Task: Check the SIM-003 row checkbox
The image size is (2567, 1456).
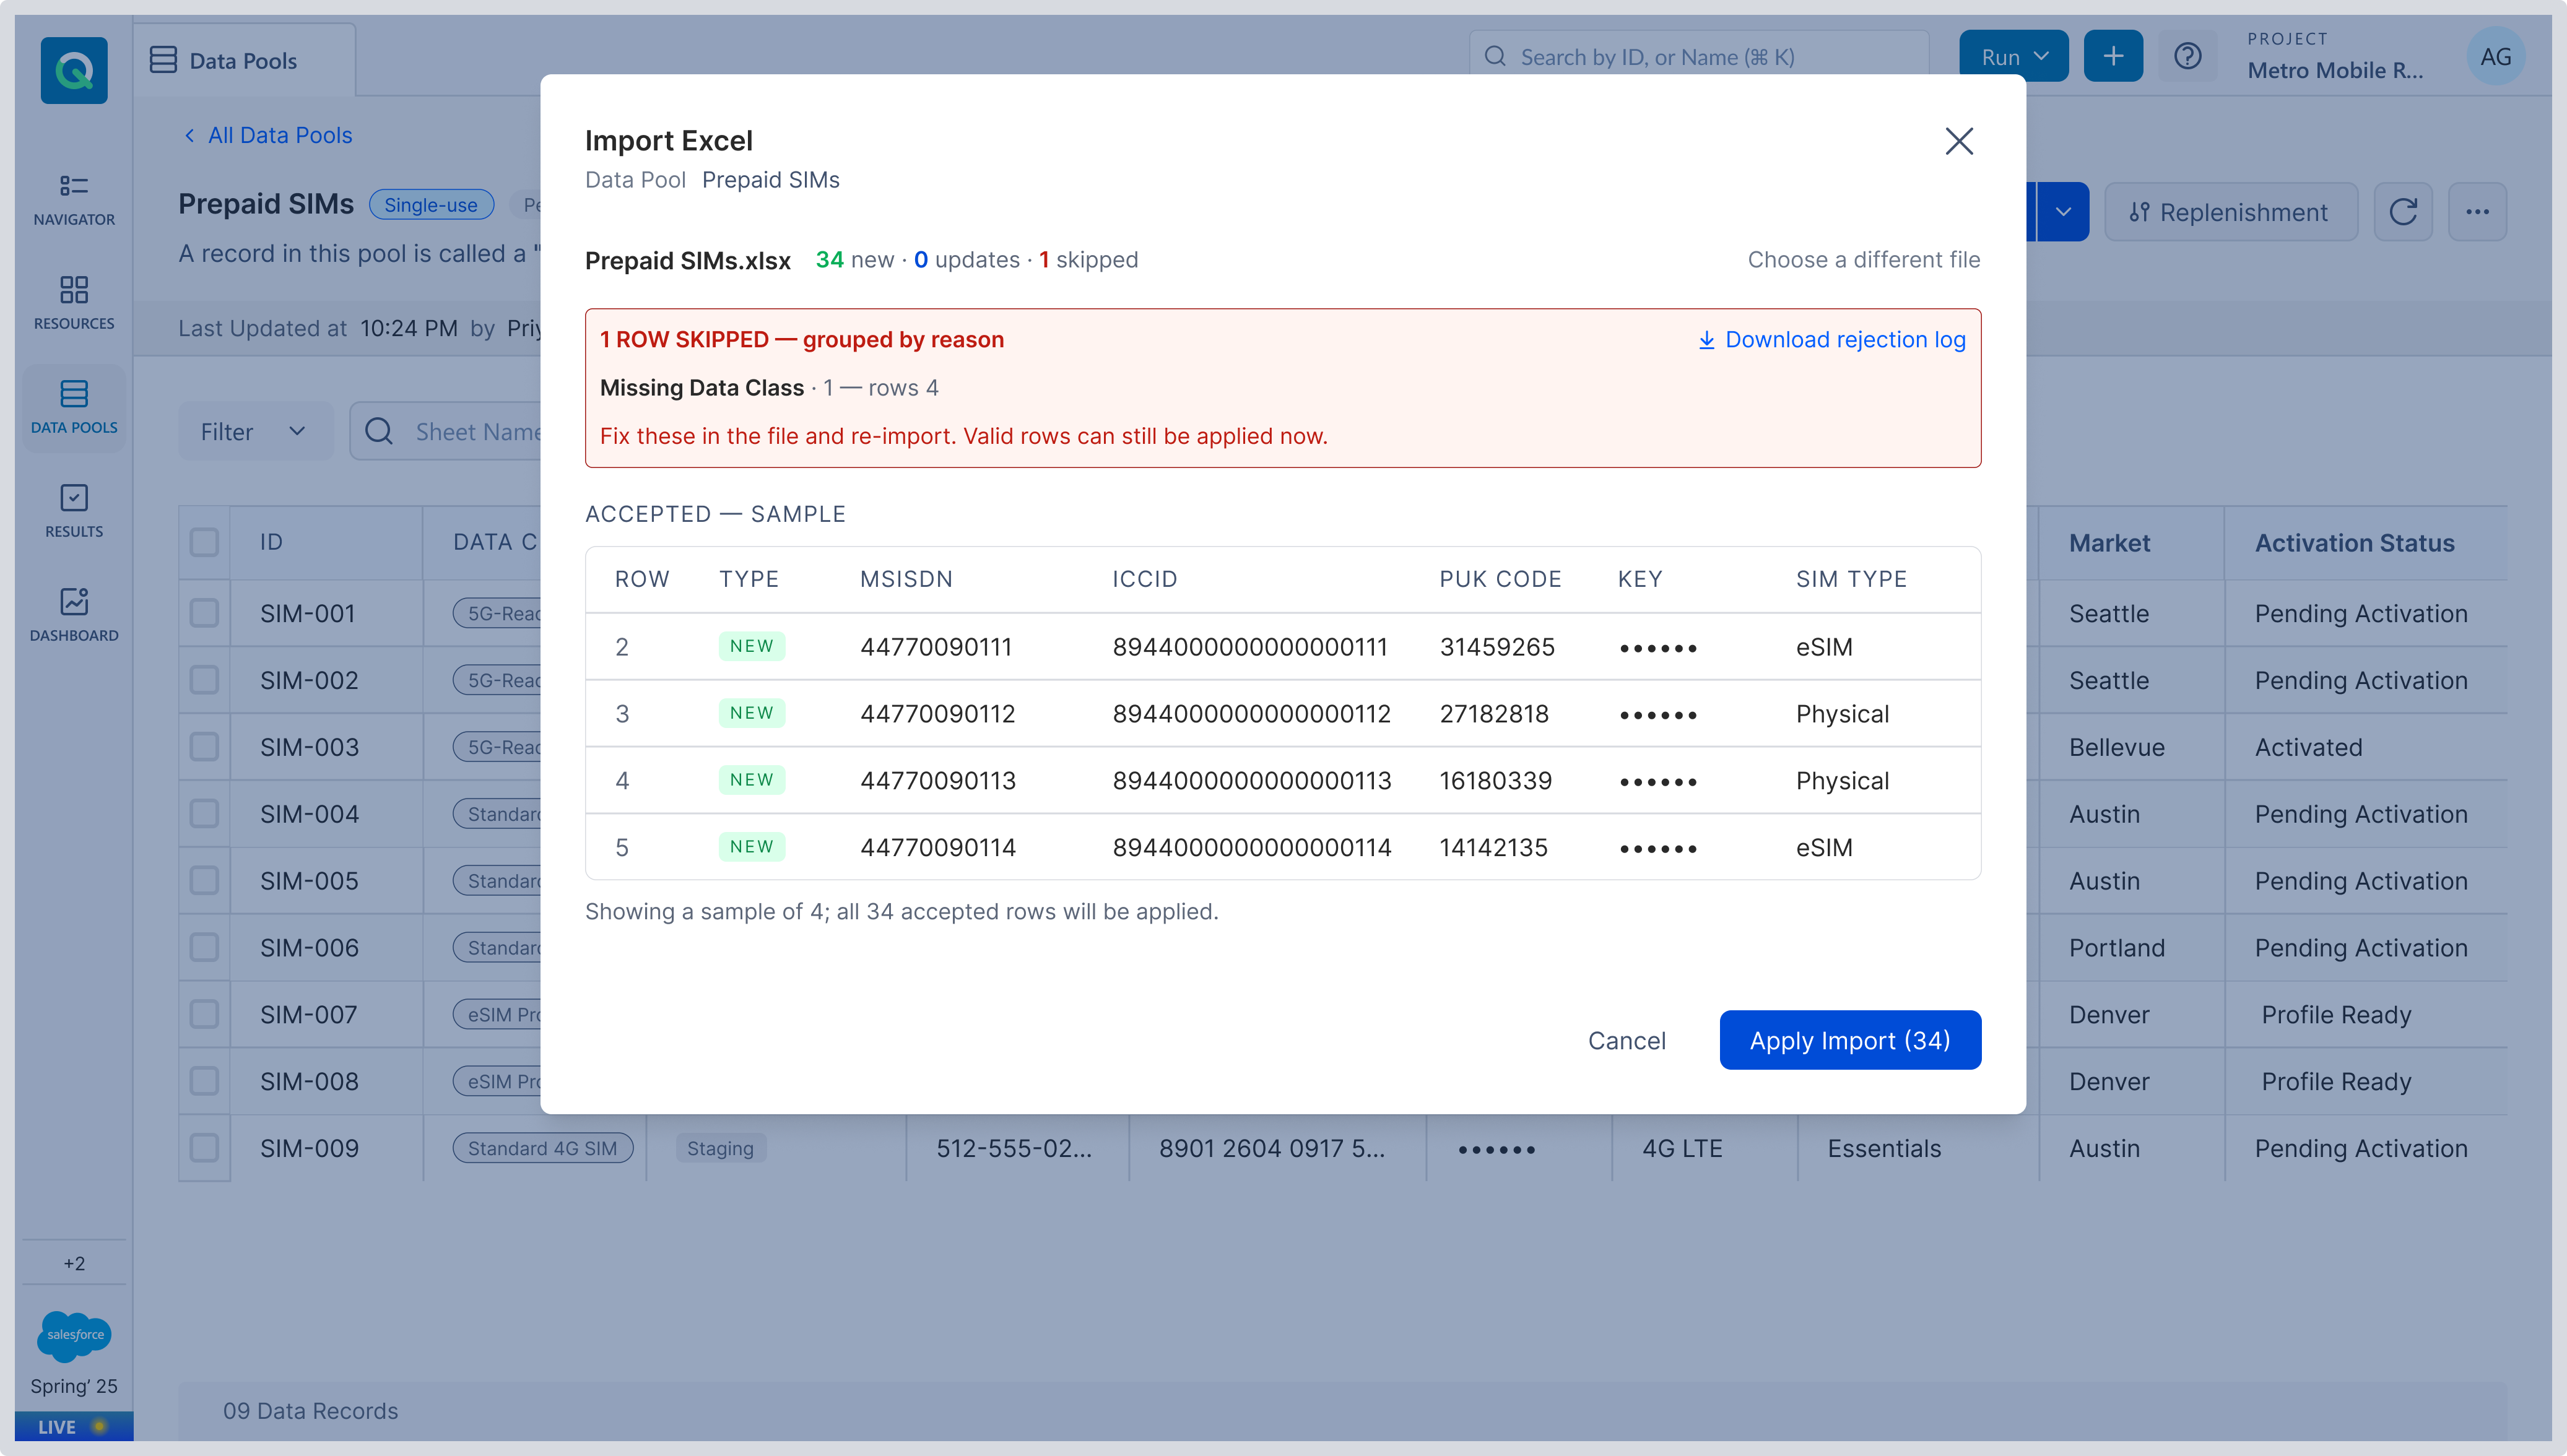Action: click(204, 747)
